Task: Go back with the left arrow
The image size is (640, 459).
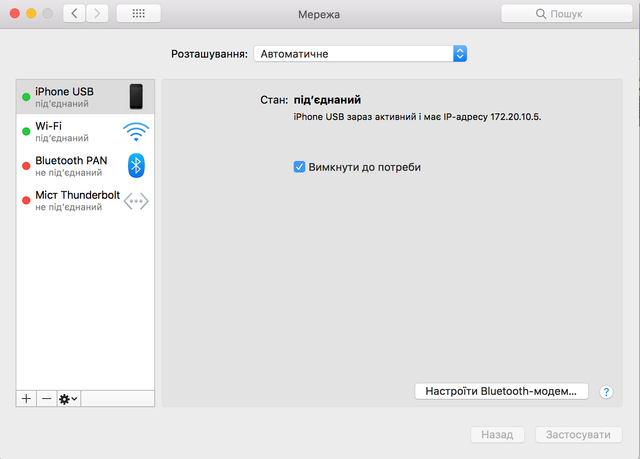Action: tap(75, 14)
